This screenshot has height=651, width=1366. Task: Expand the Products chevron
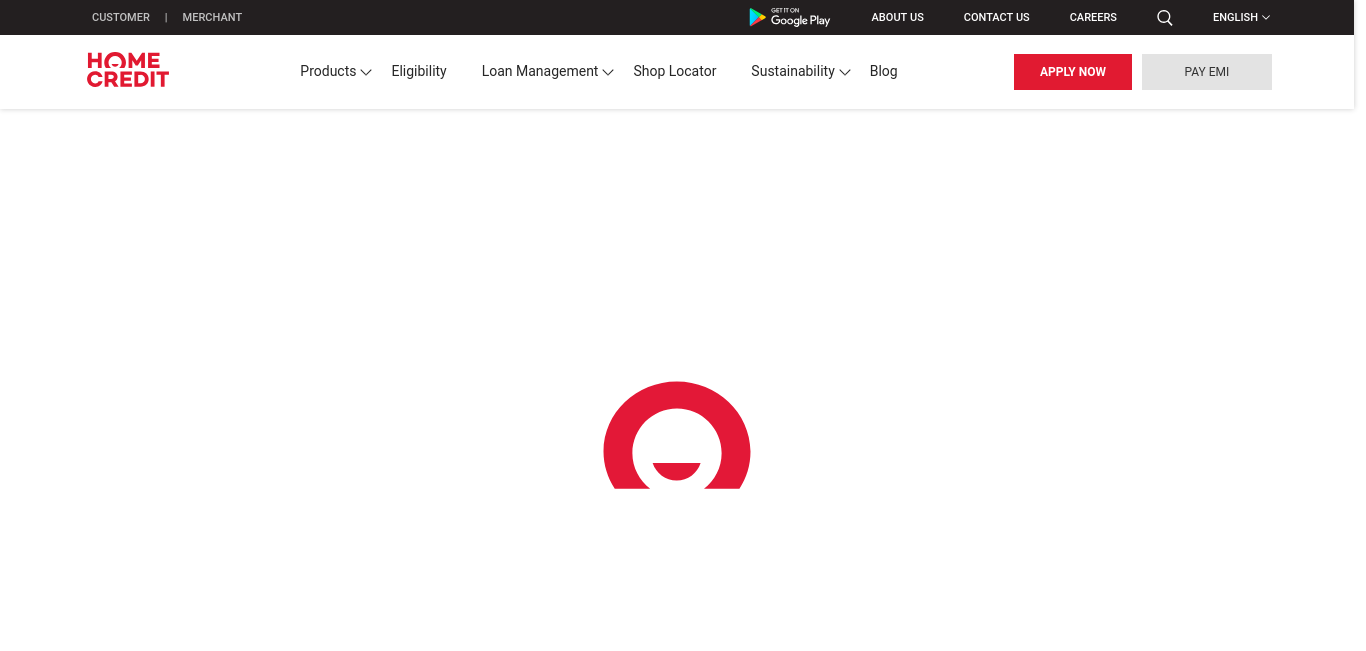pyautogui.click(x=366, y=72)
